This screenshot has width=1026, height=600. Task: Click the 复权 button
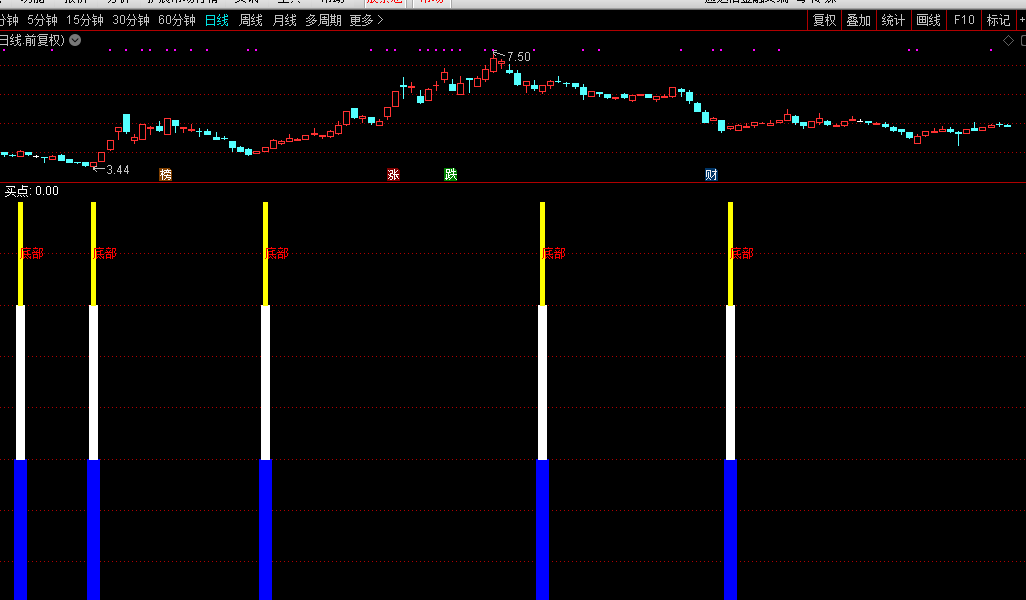824,20
